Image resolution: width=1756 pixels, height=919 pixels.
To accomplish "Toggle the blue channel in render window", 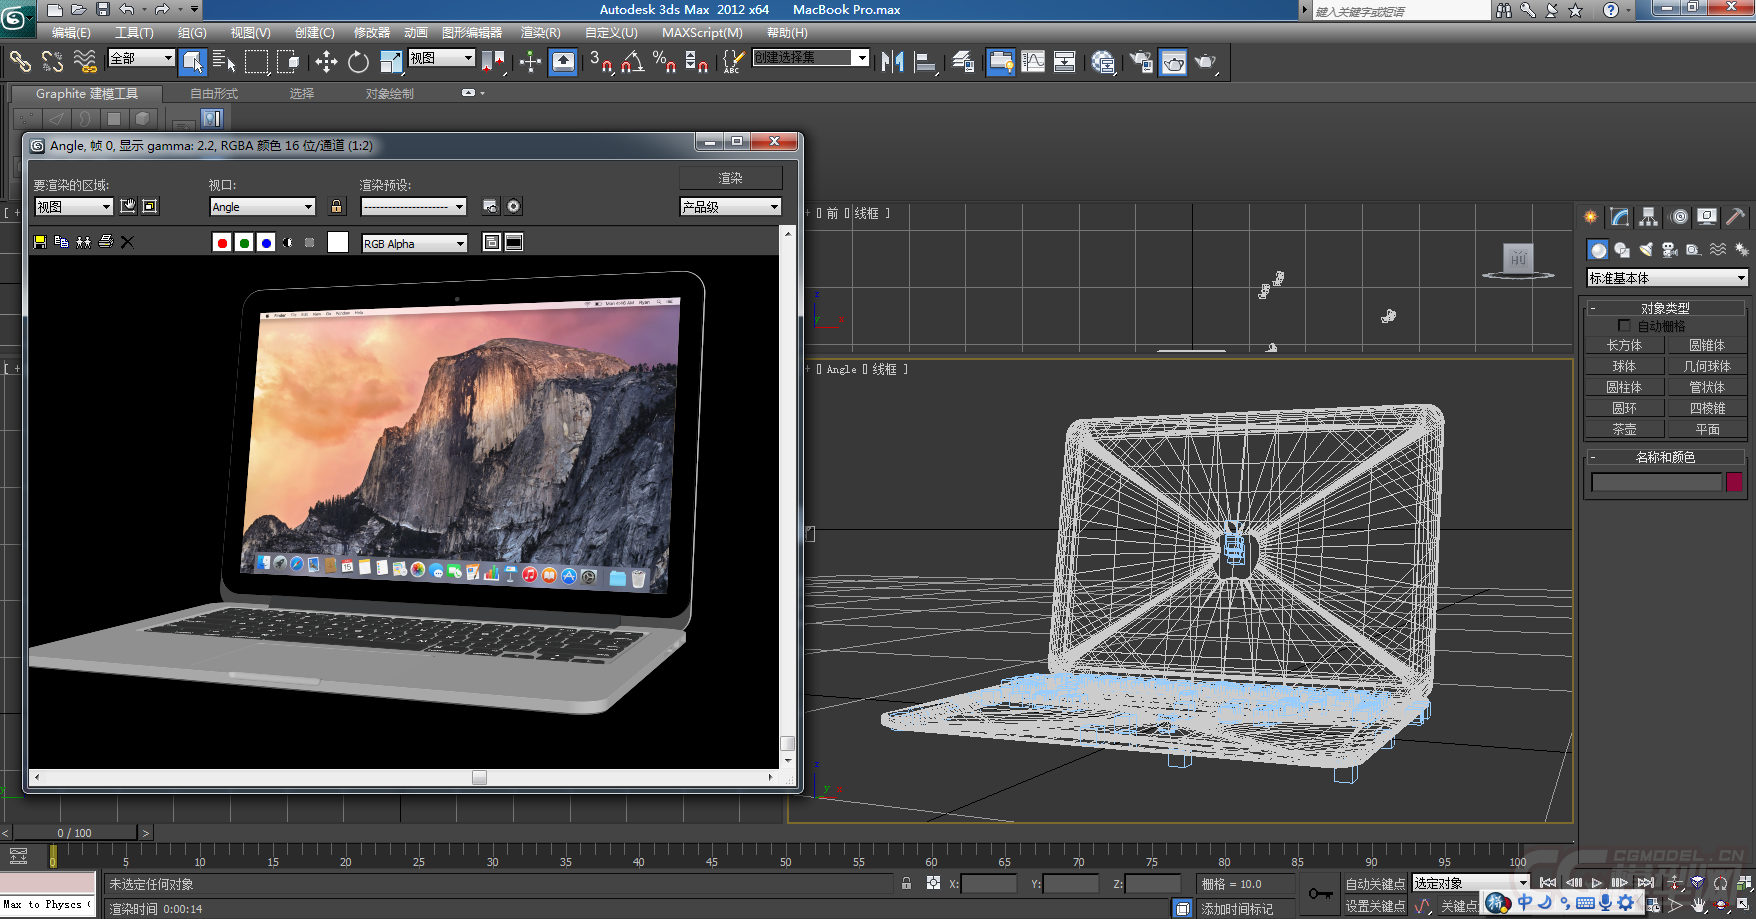I will (x=266, y=243).
